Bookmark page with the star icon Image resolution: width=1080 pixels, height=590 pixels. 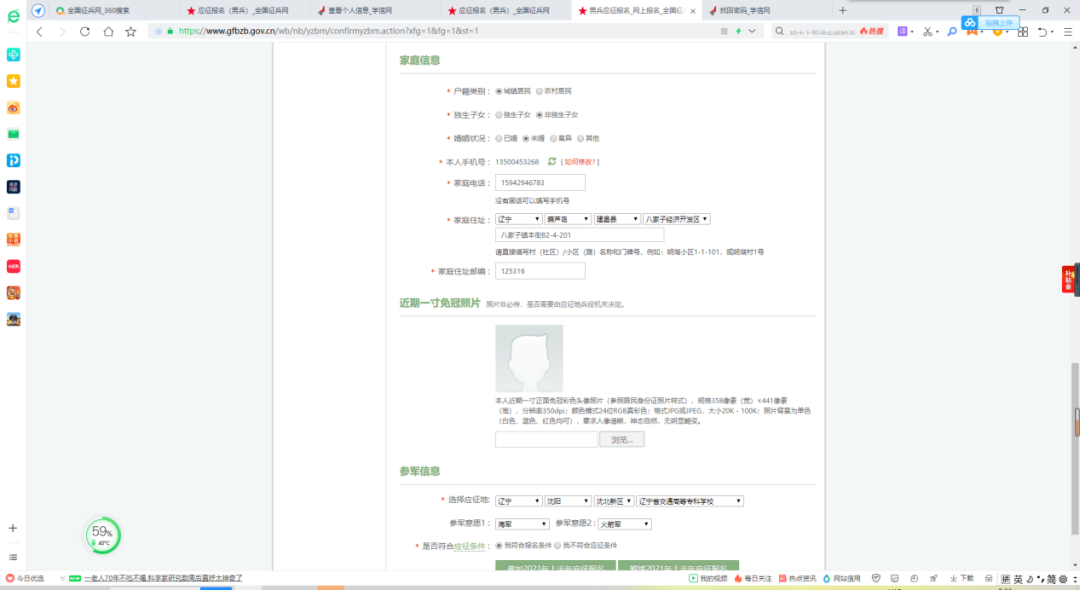[131, 31]
